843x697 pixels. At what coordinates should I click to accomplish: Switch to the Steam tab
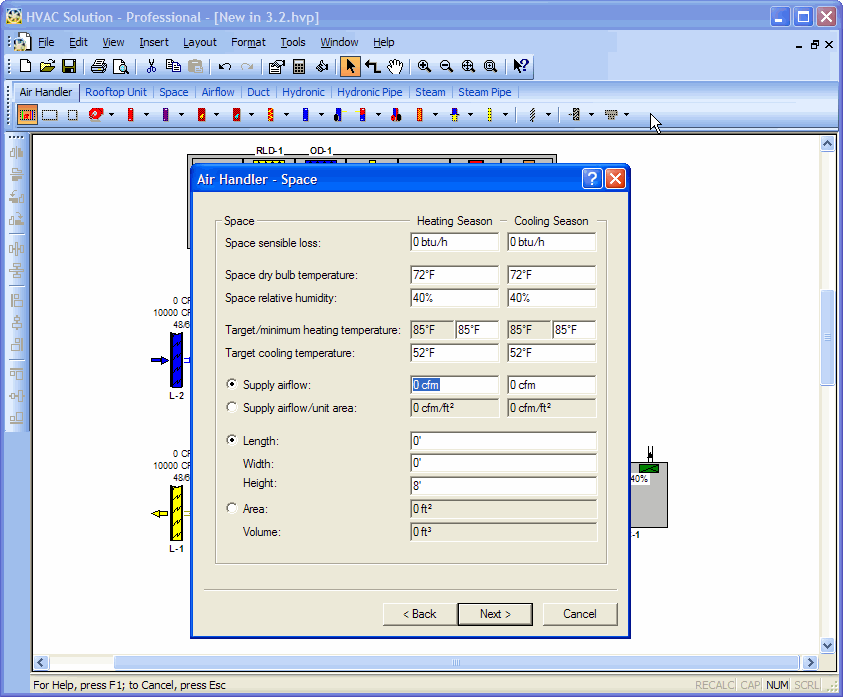coord(430,92)
